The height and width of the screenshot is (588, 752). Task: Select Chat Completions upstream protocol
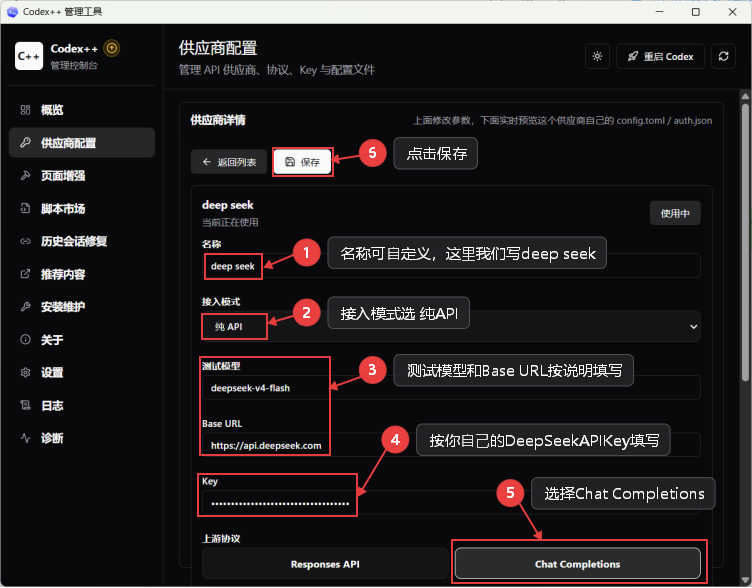point(577,564)
